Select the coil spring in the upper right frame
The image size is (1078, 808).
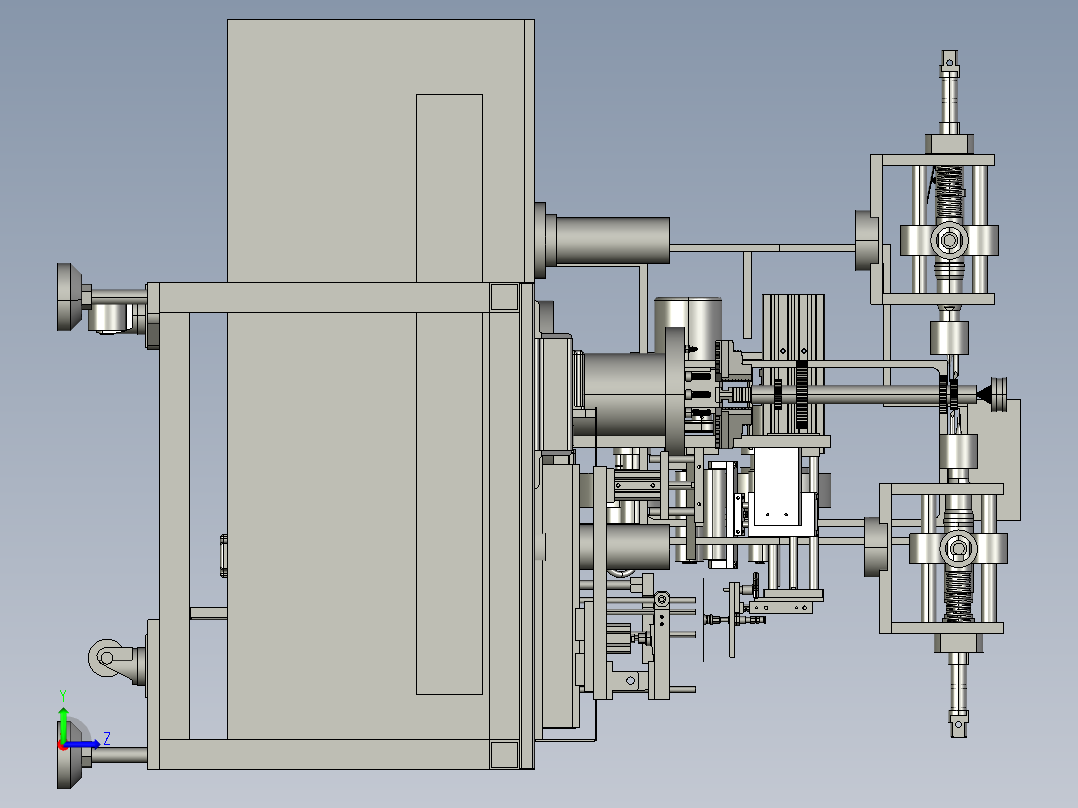(x=949, y=192)
